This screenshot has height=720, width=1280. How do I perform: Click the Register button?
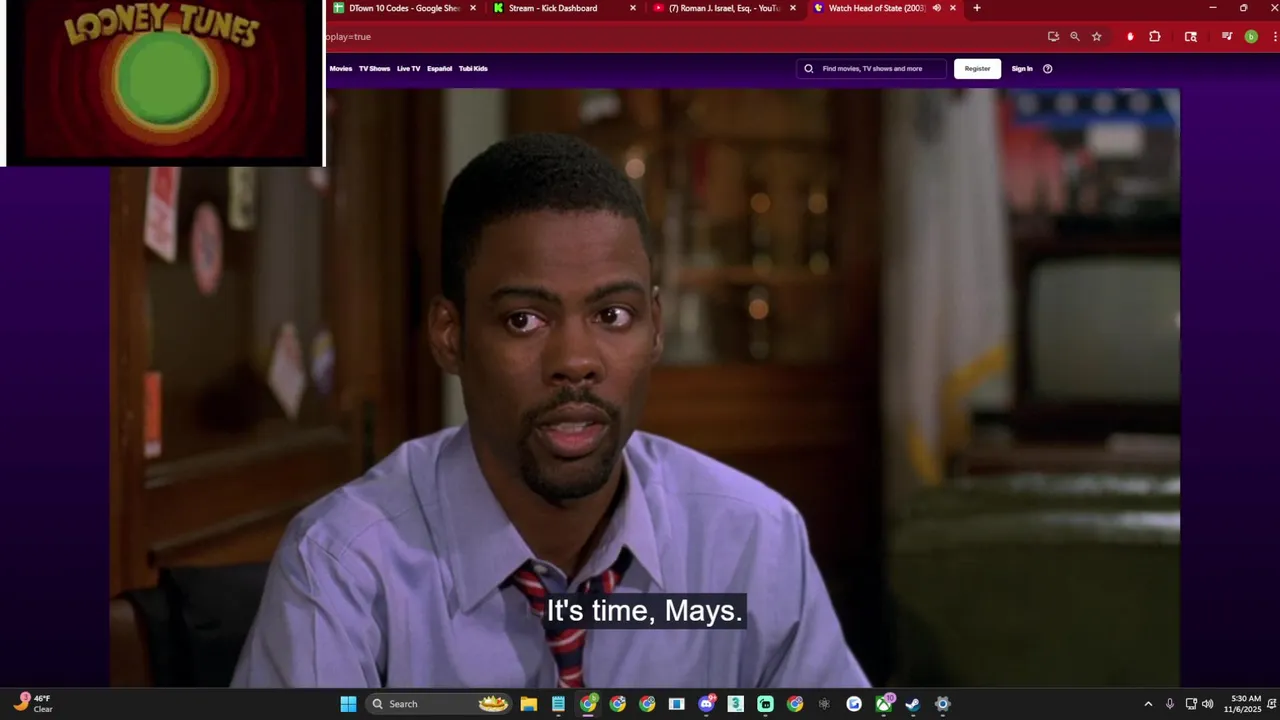tap(977, 69)
